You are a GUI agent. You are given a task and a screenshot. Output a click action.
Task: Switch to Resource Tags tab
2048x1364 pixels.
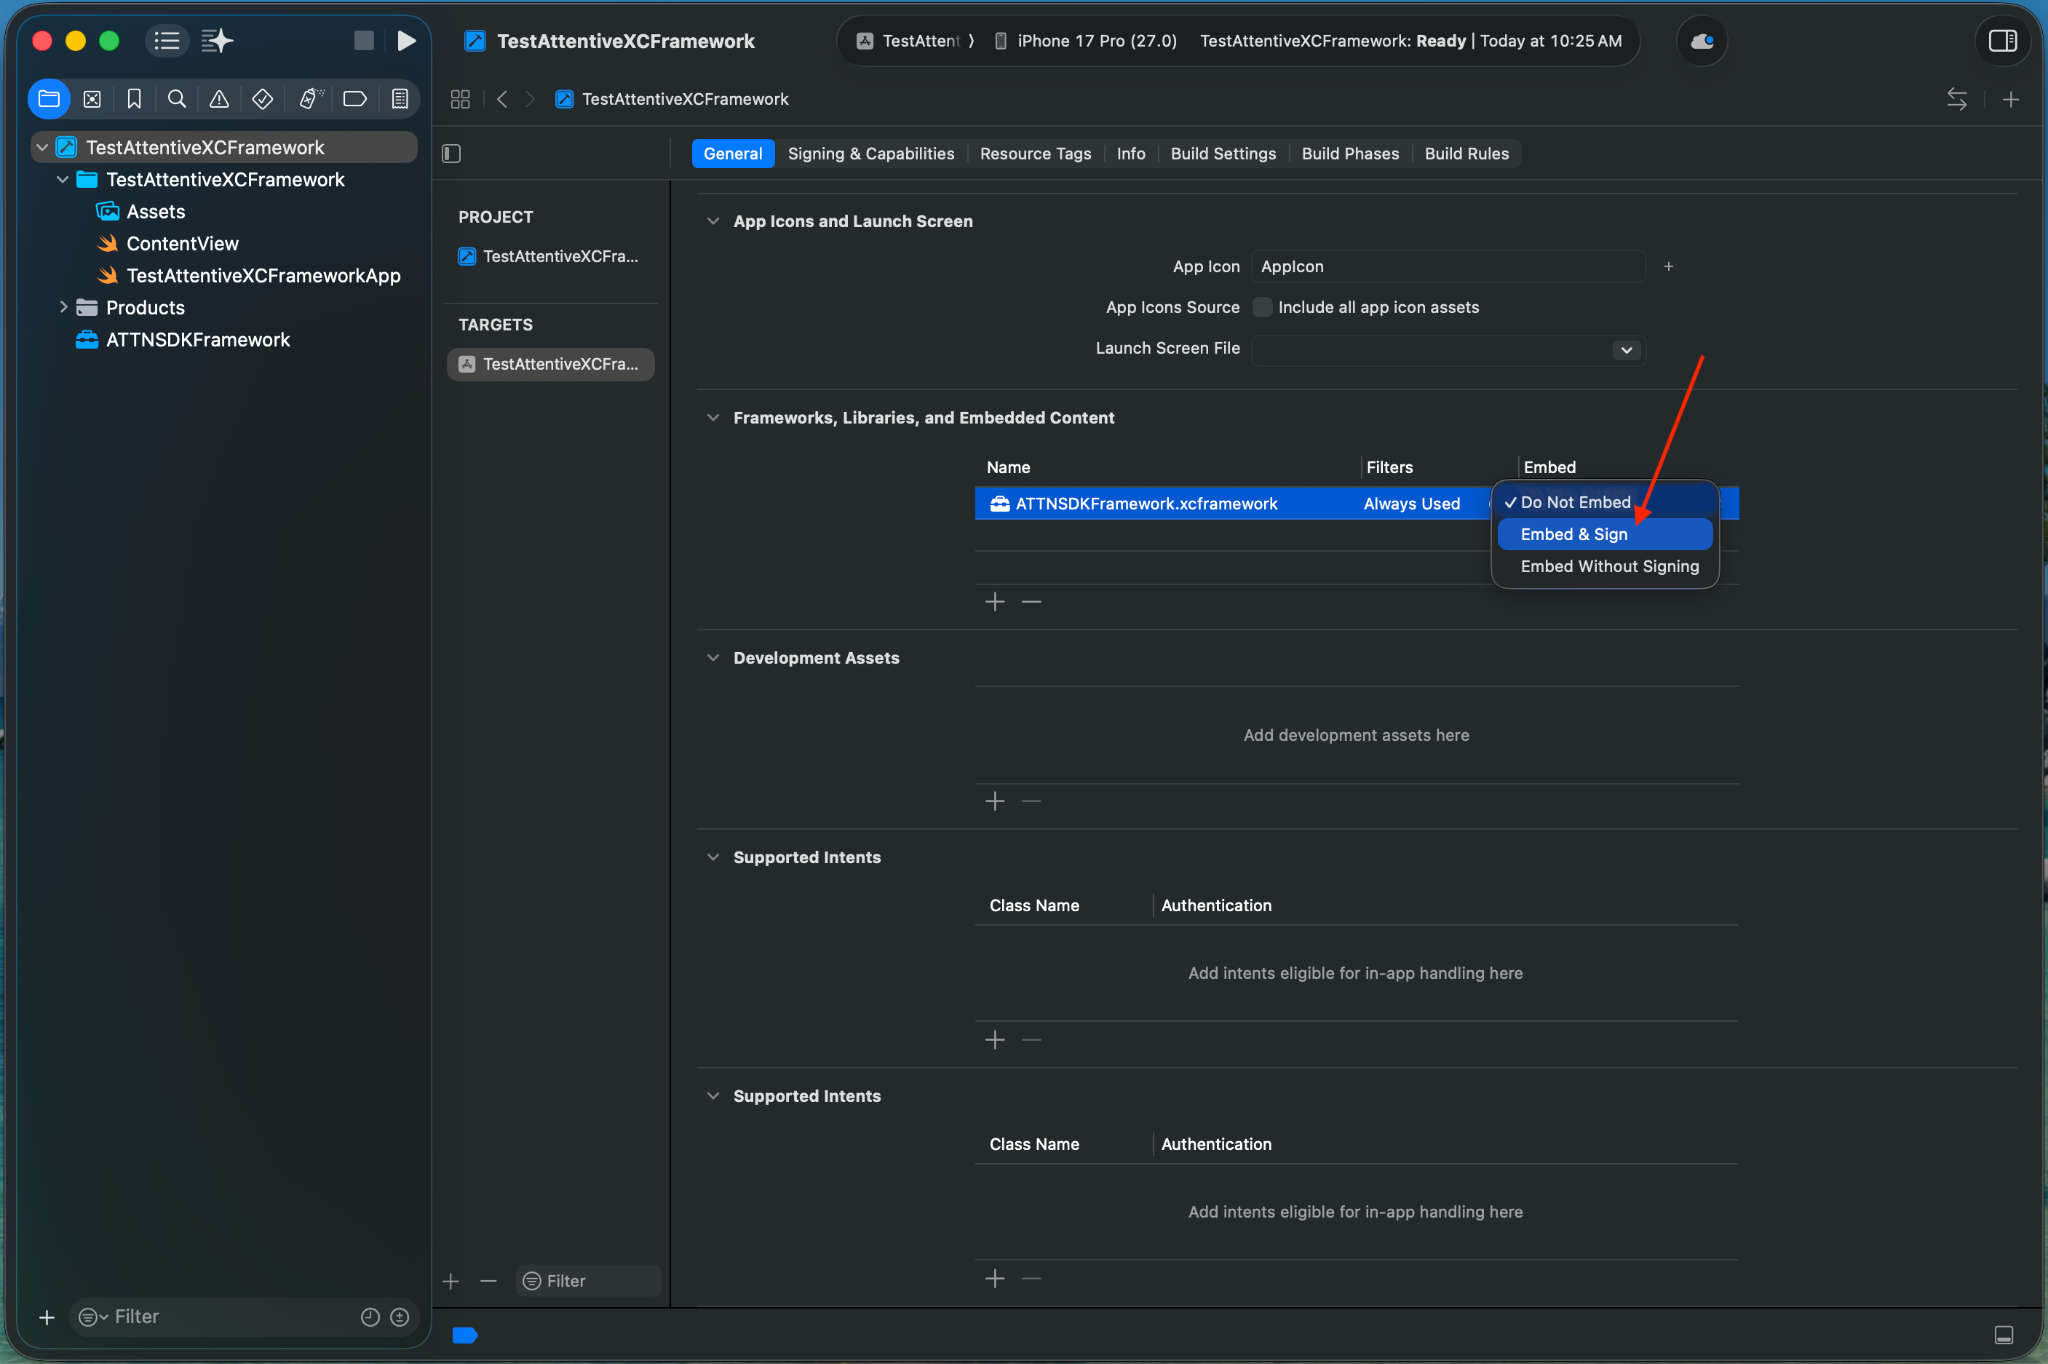(1035, 153)
